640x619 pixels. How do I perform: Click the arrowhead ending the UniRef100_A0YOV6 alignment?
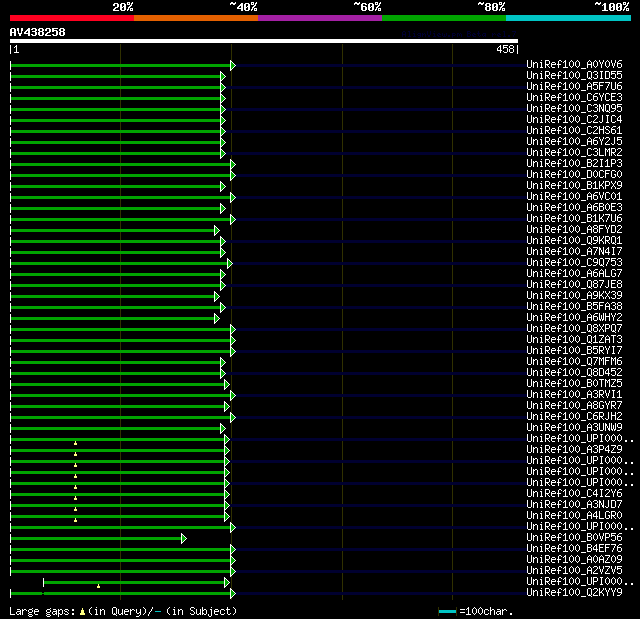point(233,65)
